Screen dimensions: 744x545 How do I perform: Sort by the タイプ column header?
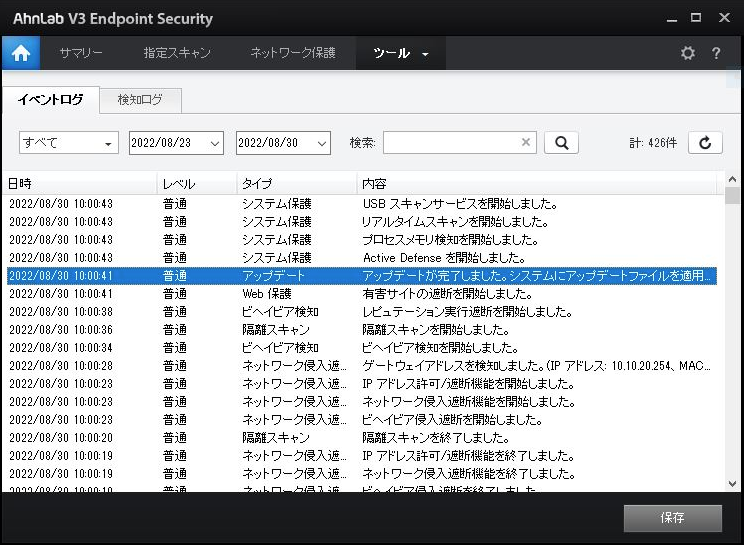coord(297,184)
